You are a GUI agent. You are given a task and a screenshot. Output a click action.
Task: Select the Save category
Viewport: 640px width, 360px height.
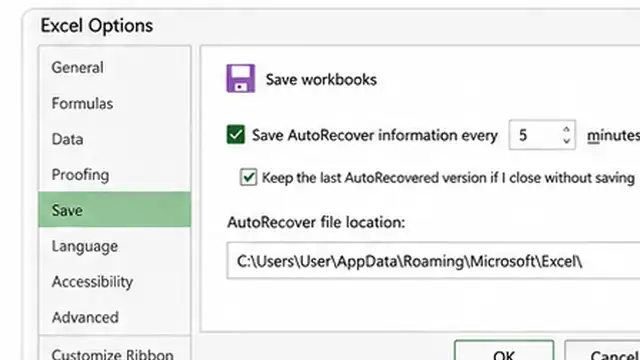coord(114,210)
